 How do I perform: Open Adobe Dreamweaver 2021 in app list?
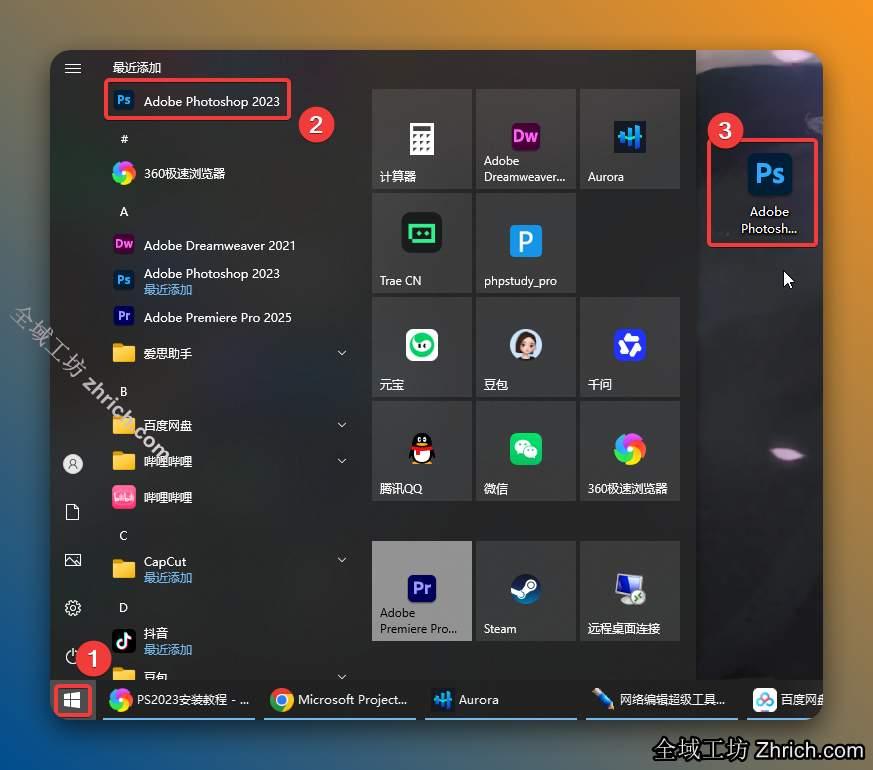pos(231,245)
